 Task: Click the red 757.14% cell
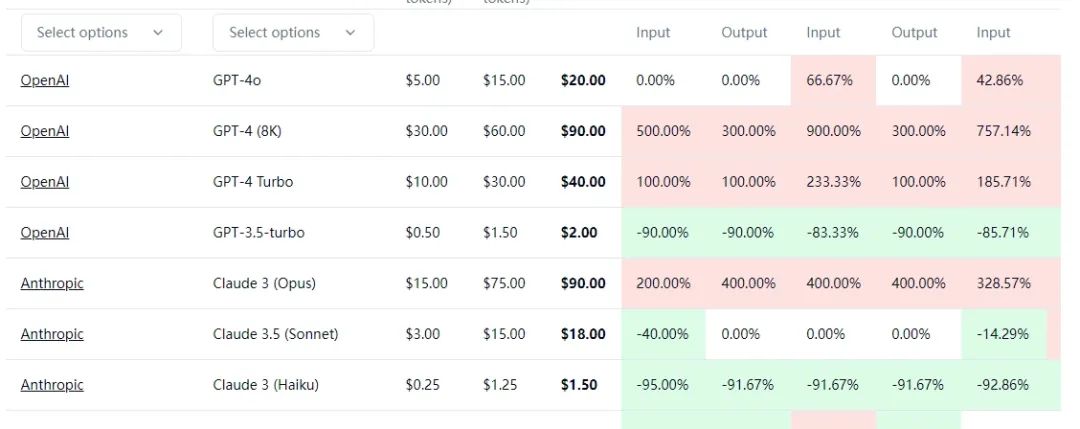[x=1004, y=131]
